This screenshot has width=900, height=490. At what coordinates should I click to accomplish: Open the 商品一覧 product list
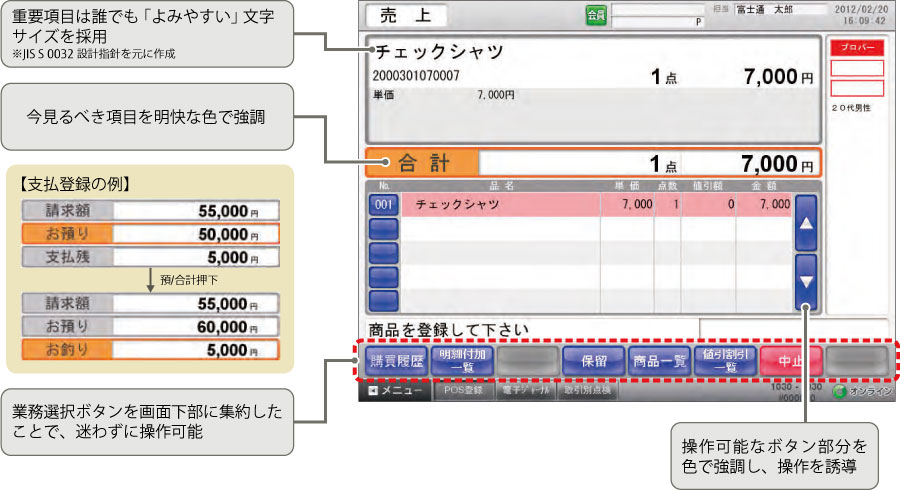[659, 361]
